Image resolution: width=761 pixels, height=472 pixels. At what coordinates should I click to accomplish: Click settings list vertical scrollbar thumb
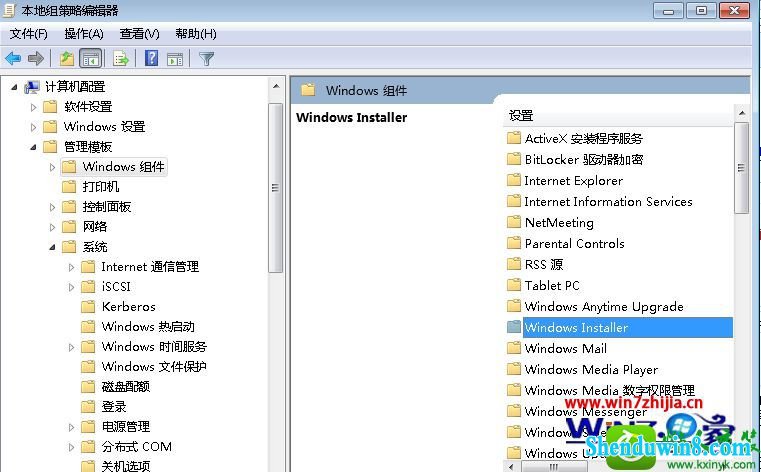click(x=742, y=168)
